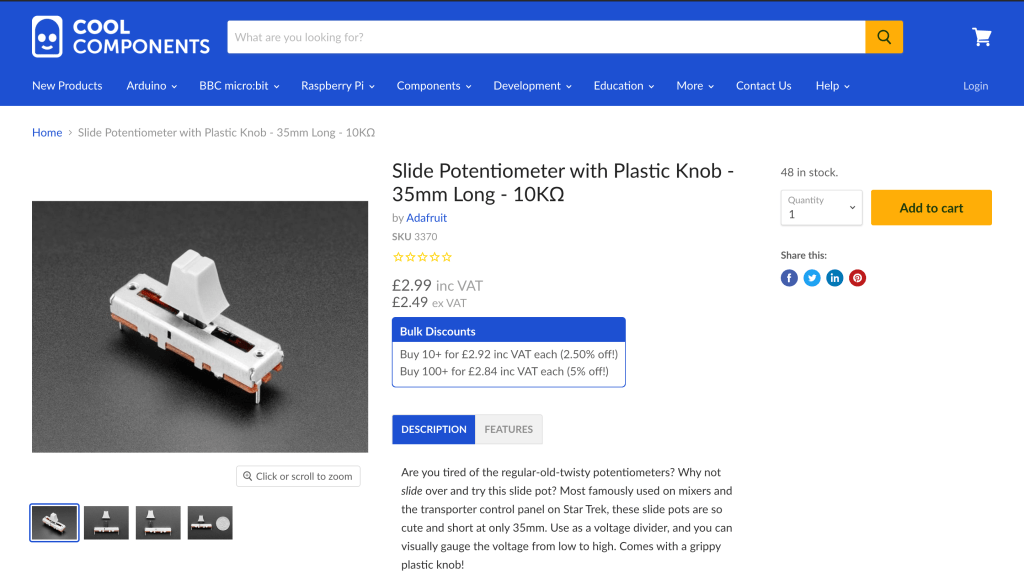Switch to the Features tab
The width and height of the screenshot is (1024, 585).
point(508,429)
